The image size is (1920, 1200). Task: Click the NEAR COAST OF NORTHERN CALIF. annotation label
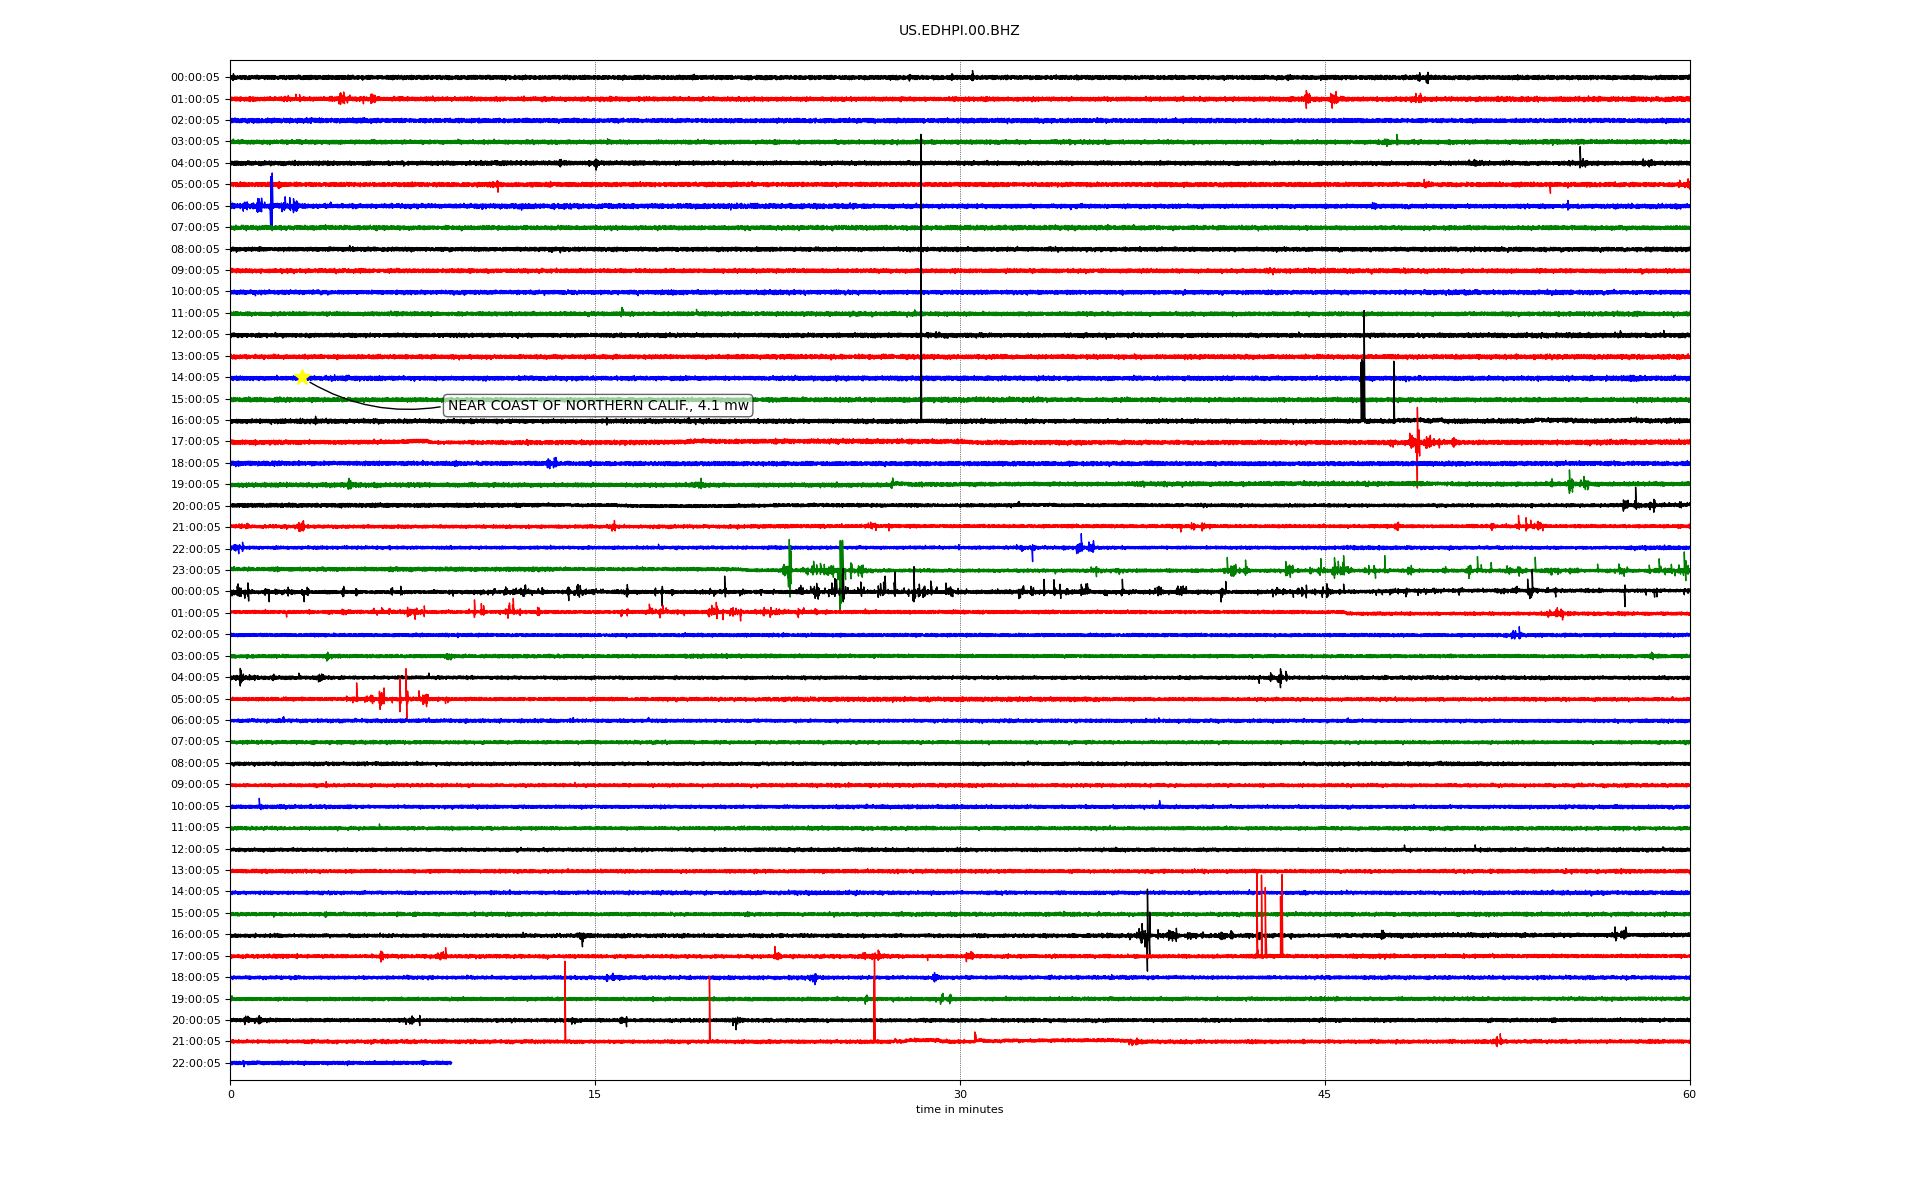pyautogui.click(x=598, y=405)
